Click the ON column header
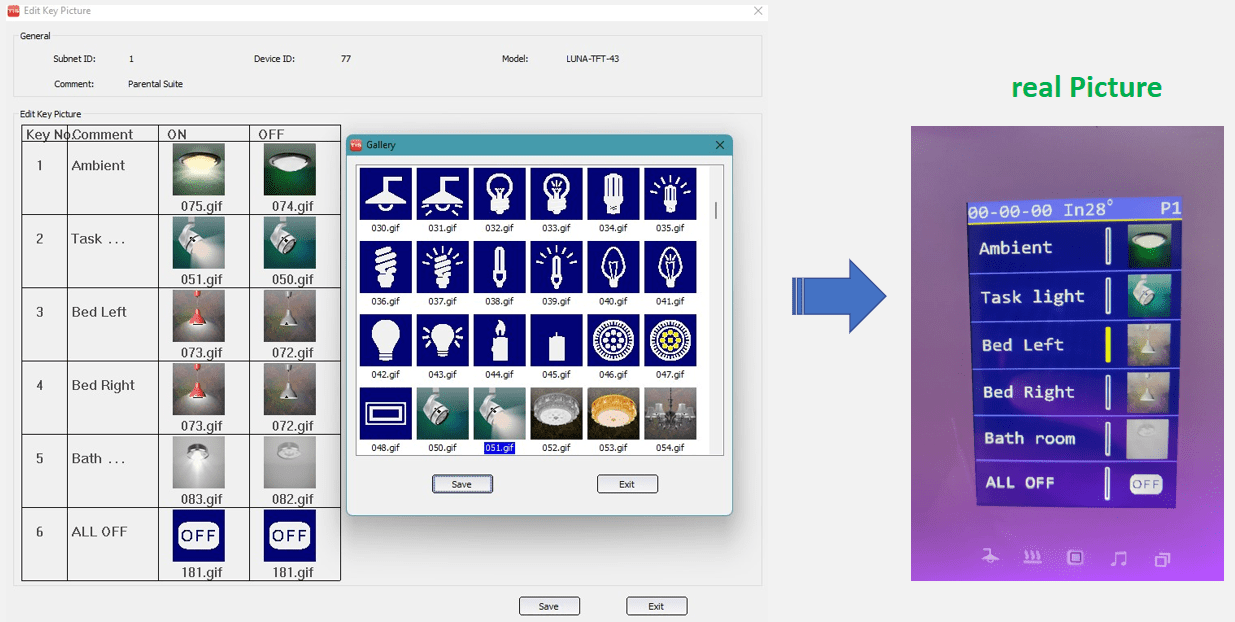Viewport: 1235px width, 622px height. pyautogui.click(x=204, y=134)
